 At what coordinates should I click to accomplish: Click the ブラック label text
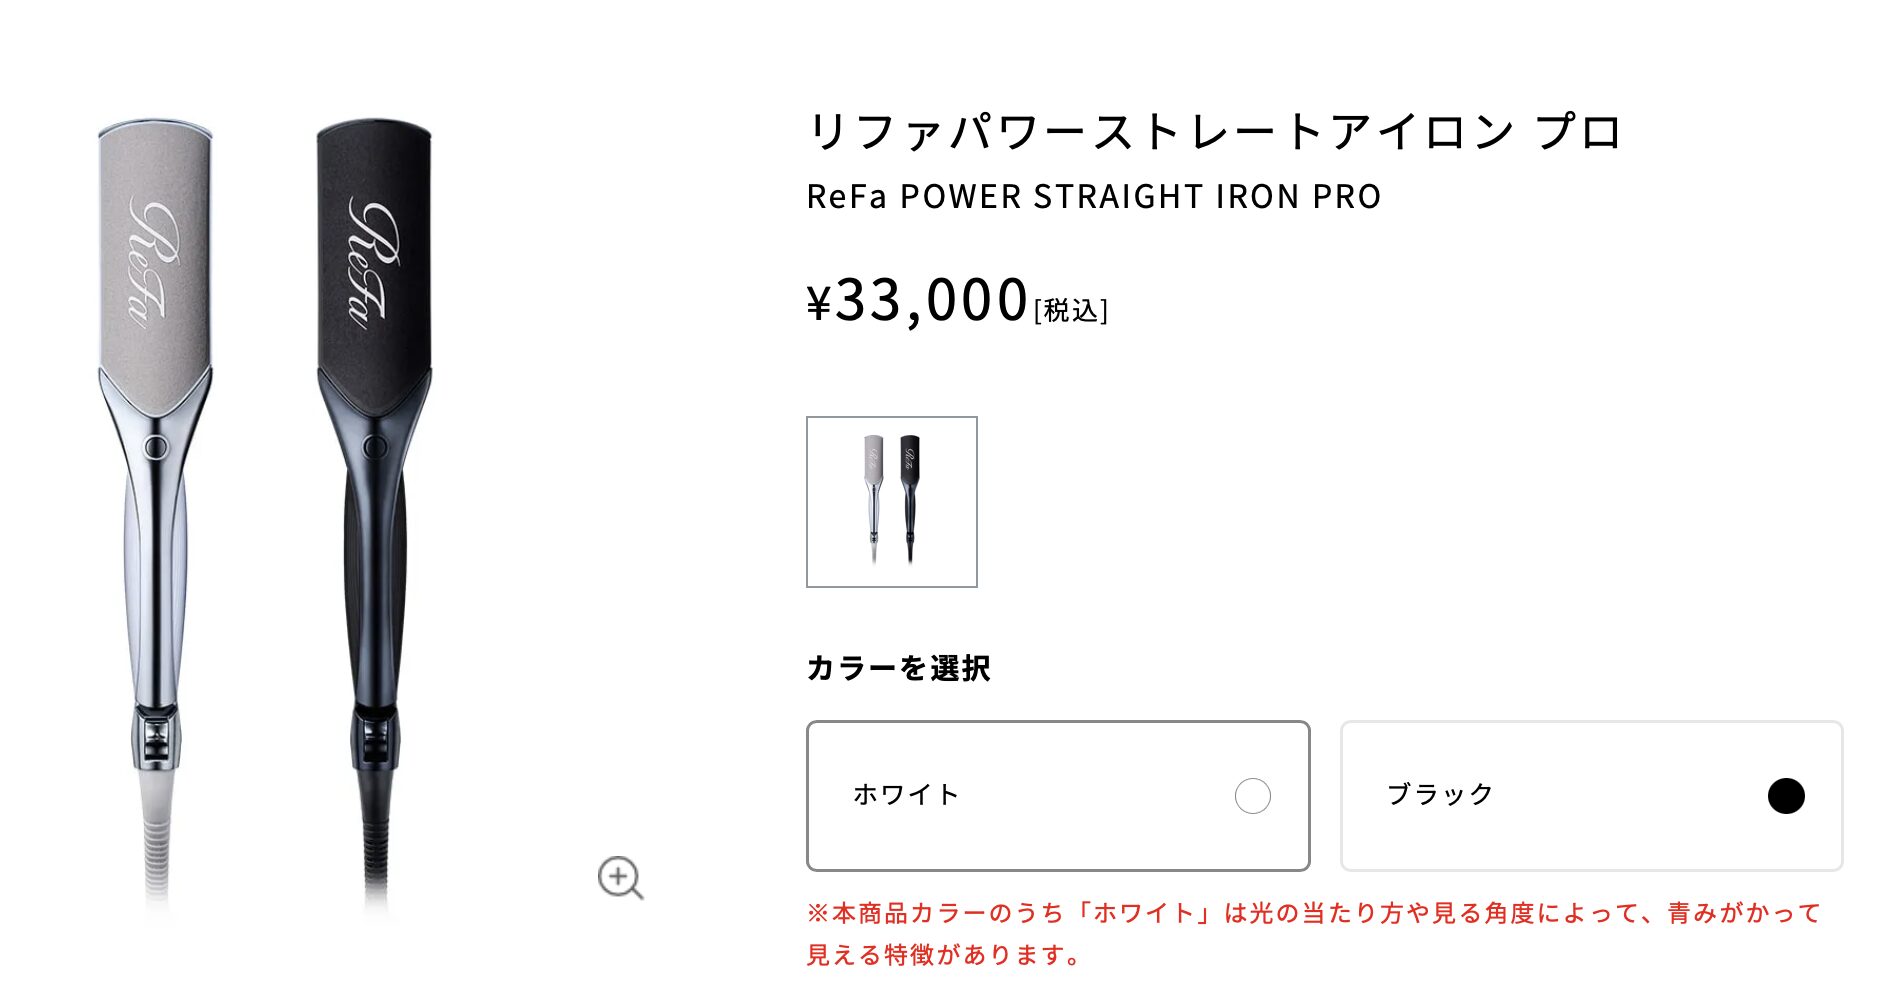[x=1440, y=795]
